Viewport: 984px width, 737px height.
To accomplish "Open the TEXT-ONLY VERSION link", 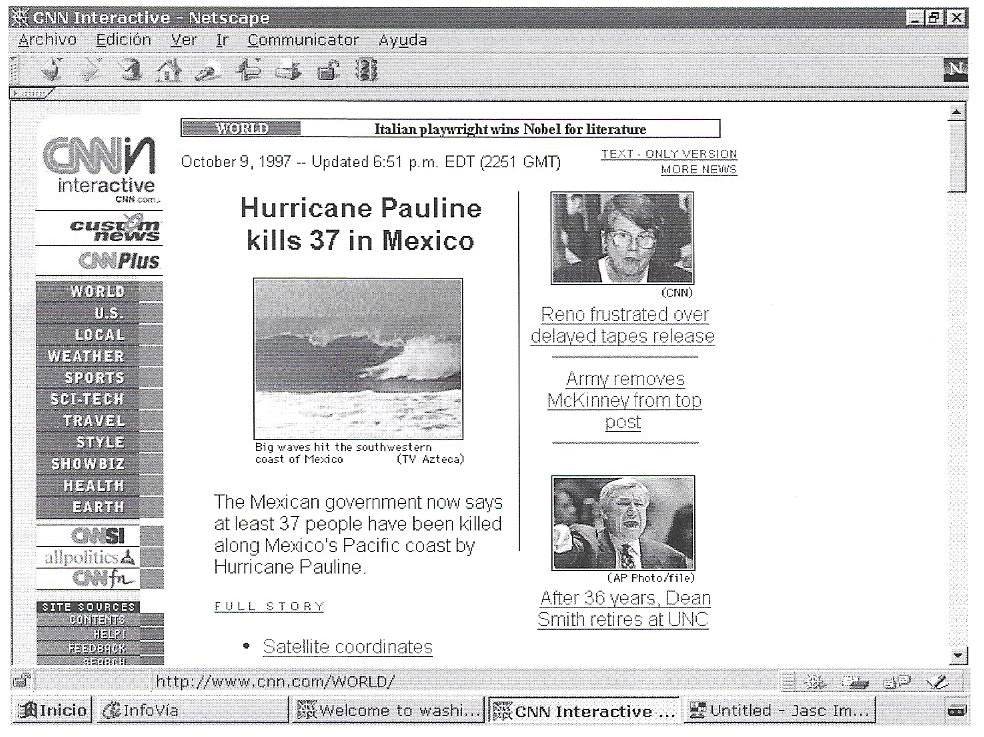I will coord(669,154).
